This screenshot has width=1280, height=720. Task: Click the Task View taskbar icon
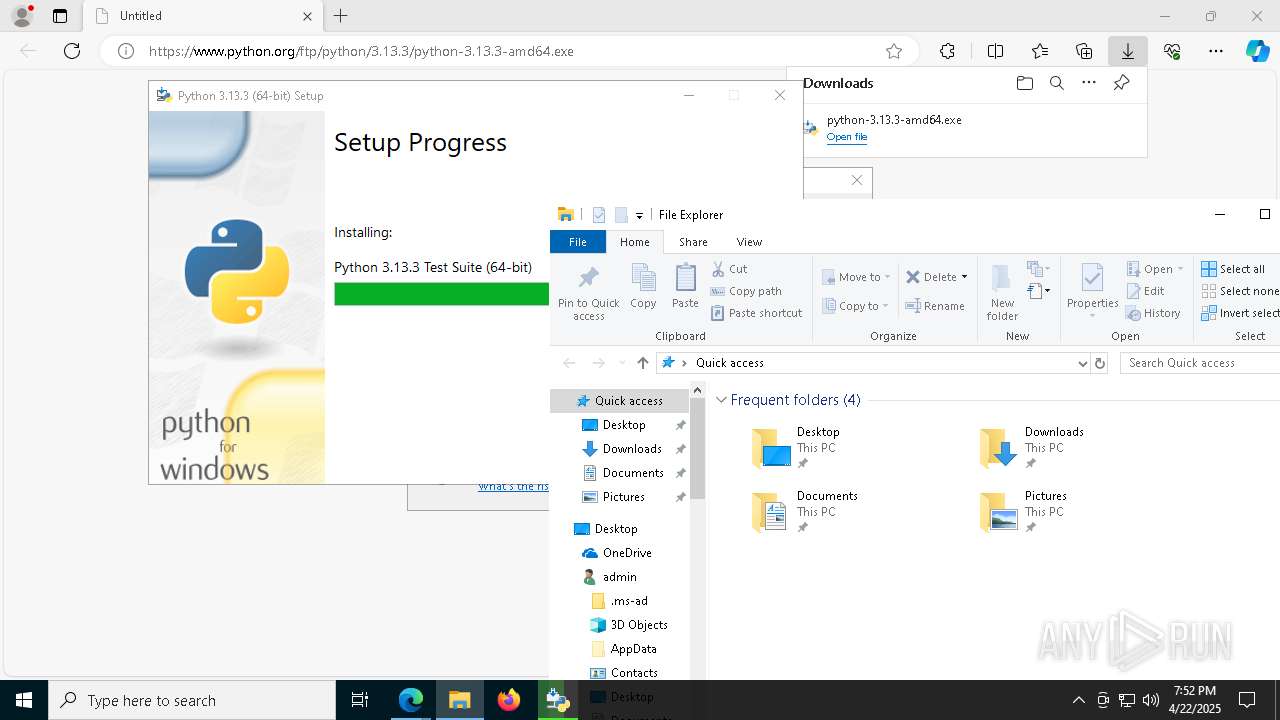(360, 700)
